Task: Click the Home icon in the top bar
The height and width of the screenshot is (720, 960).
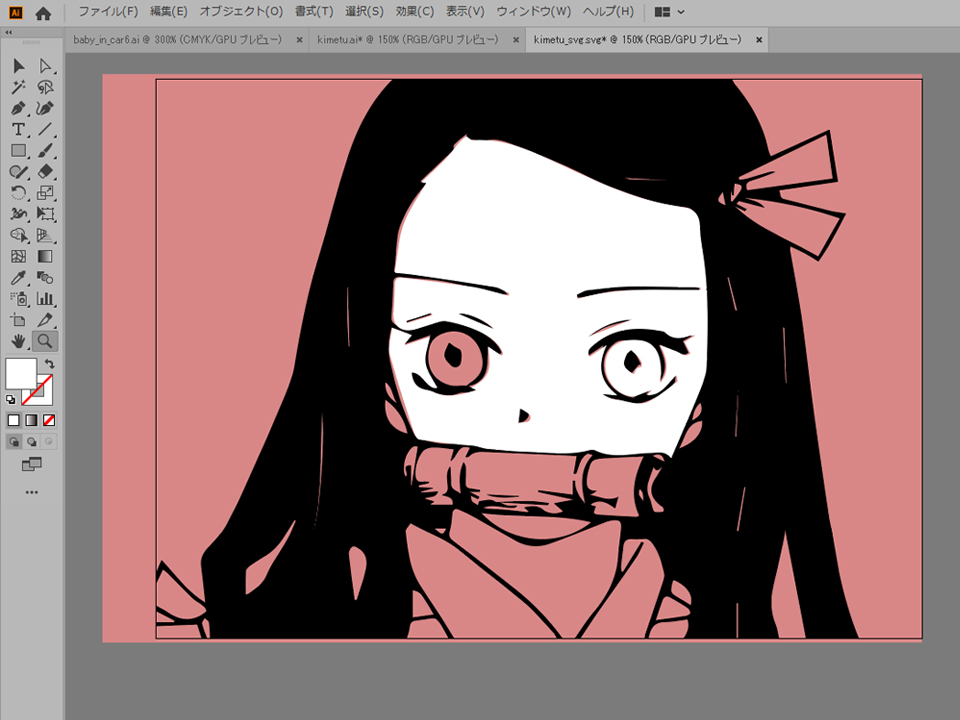Action: pyautogui.click(x=43, y=13)
